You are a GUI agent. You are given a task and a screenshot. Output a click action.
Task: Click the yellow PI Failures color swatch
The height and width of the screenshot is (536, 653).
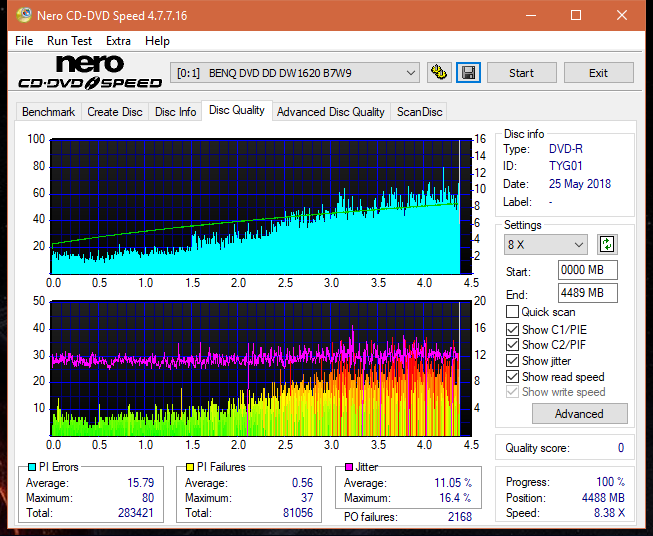190,467
